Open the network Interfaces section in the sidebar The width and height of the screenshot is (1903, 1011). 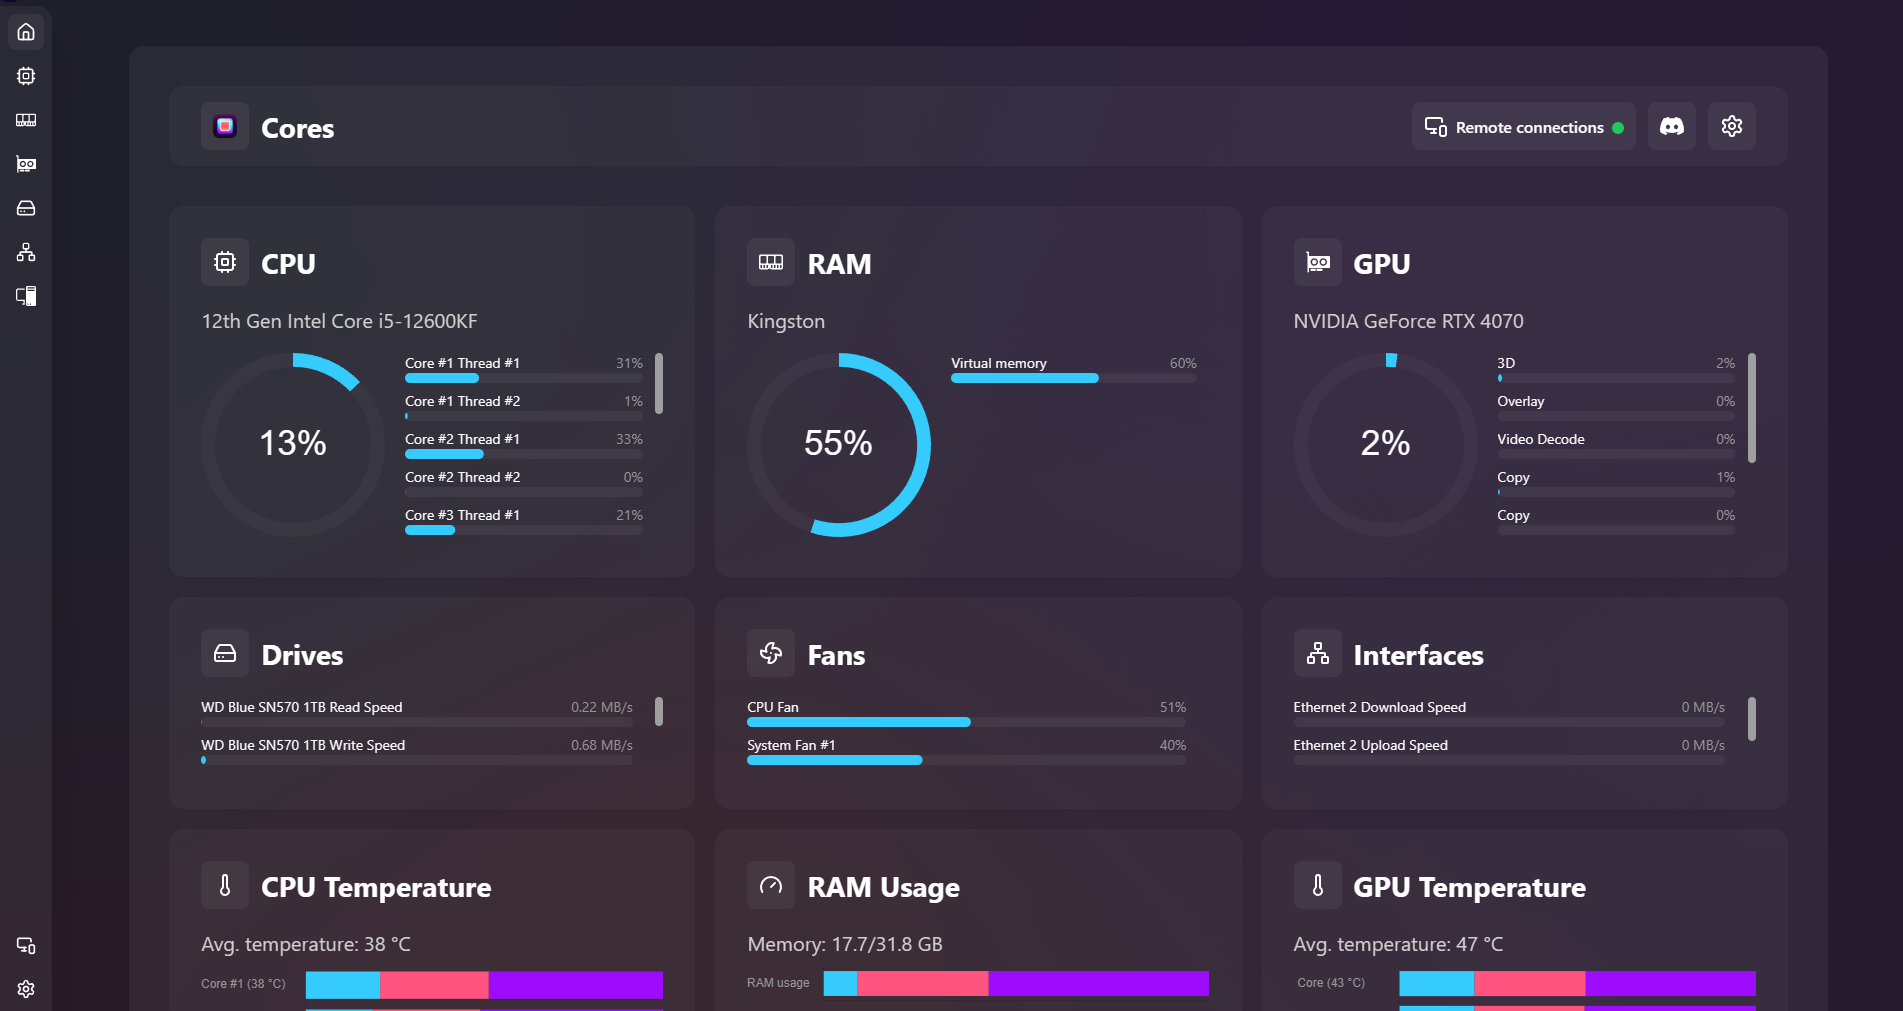pos(25,252)
